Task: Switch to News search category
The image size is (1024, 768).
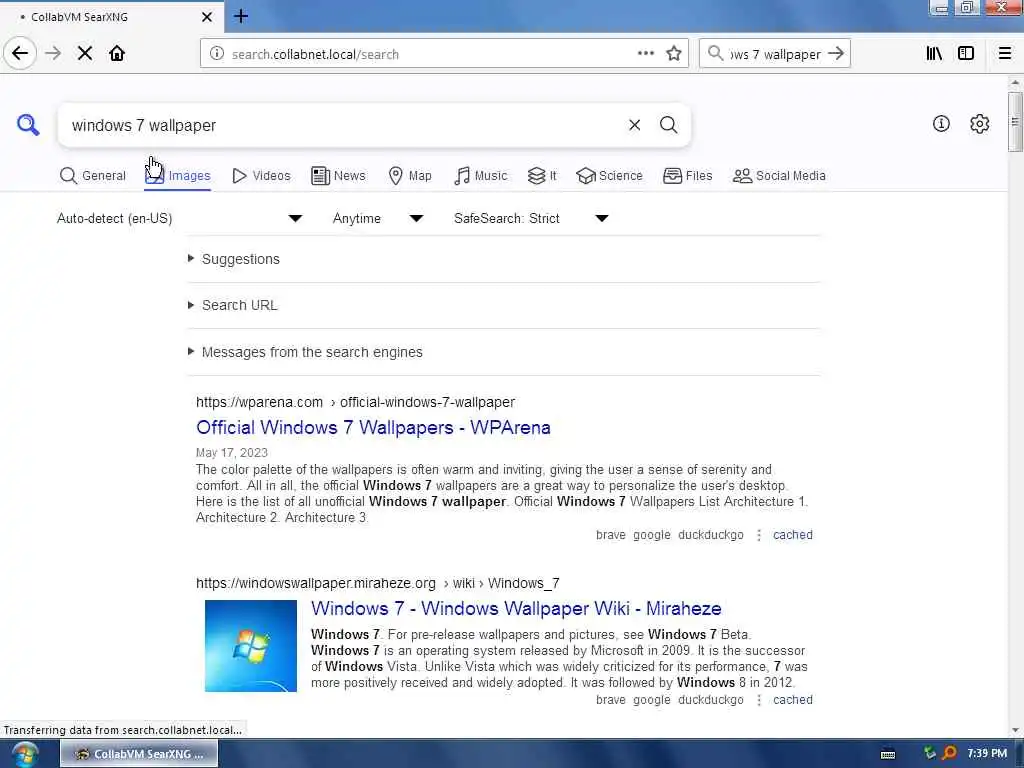Action: [338, 176]
